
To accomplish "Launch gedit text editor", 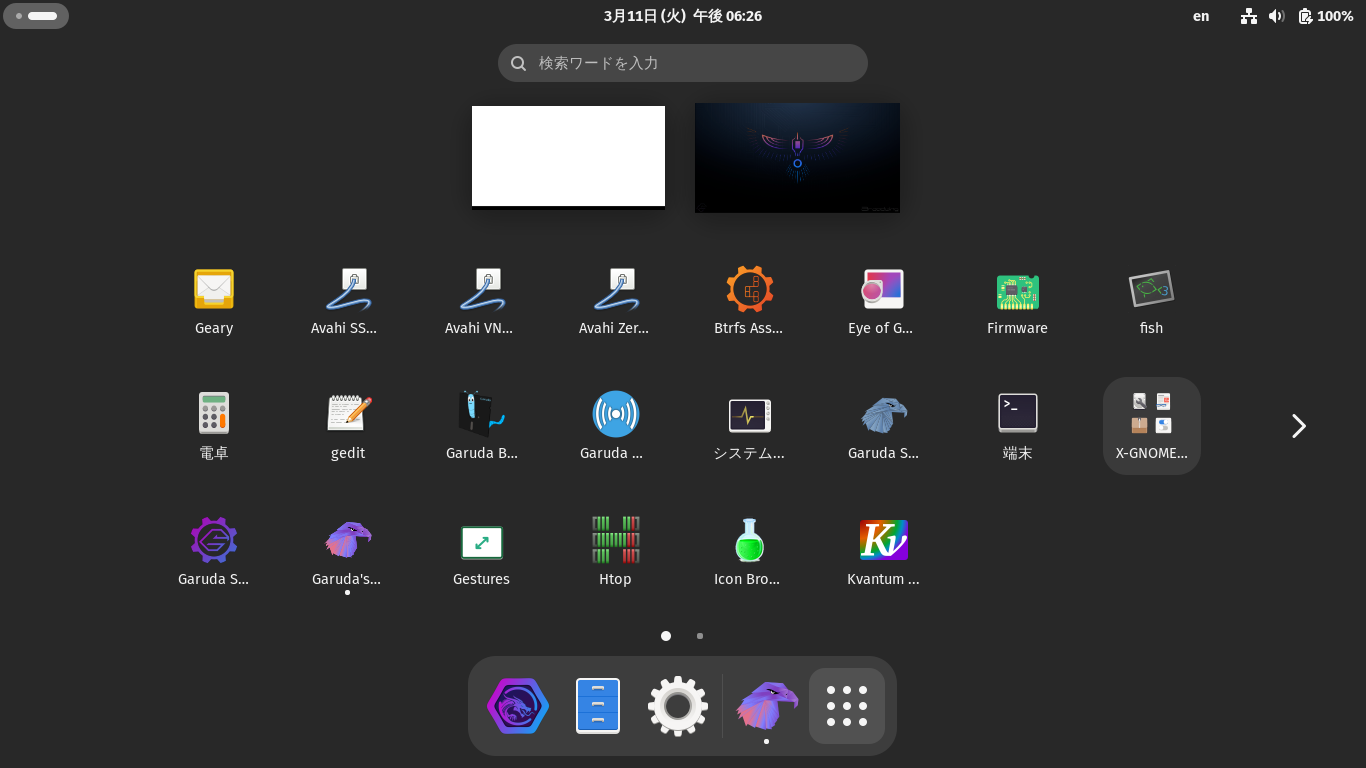I will [347, 426].
